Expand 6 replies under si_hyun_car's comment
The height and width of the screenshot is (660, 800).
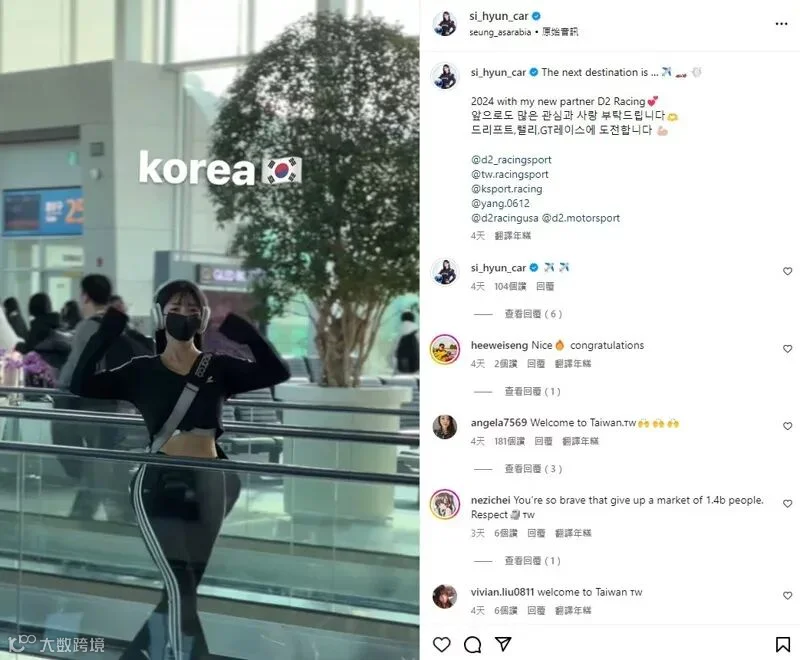coord(533,314)
